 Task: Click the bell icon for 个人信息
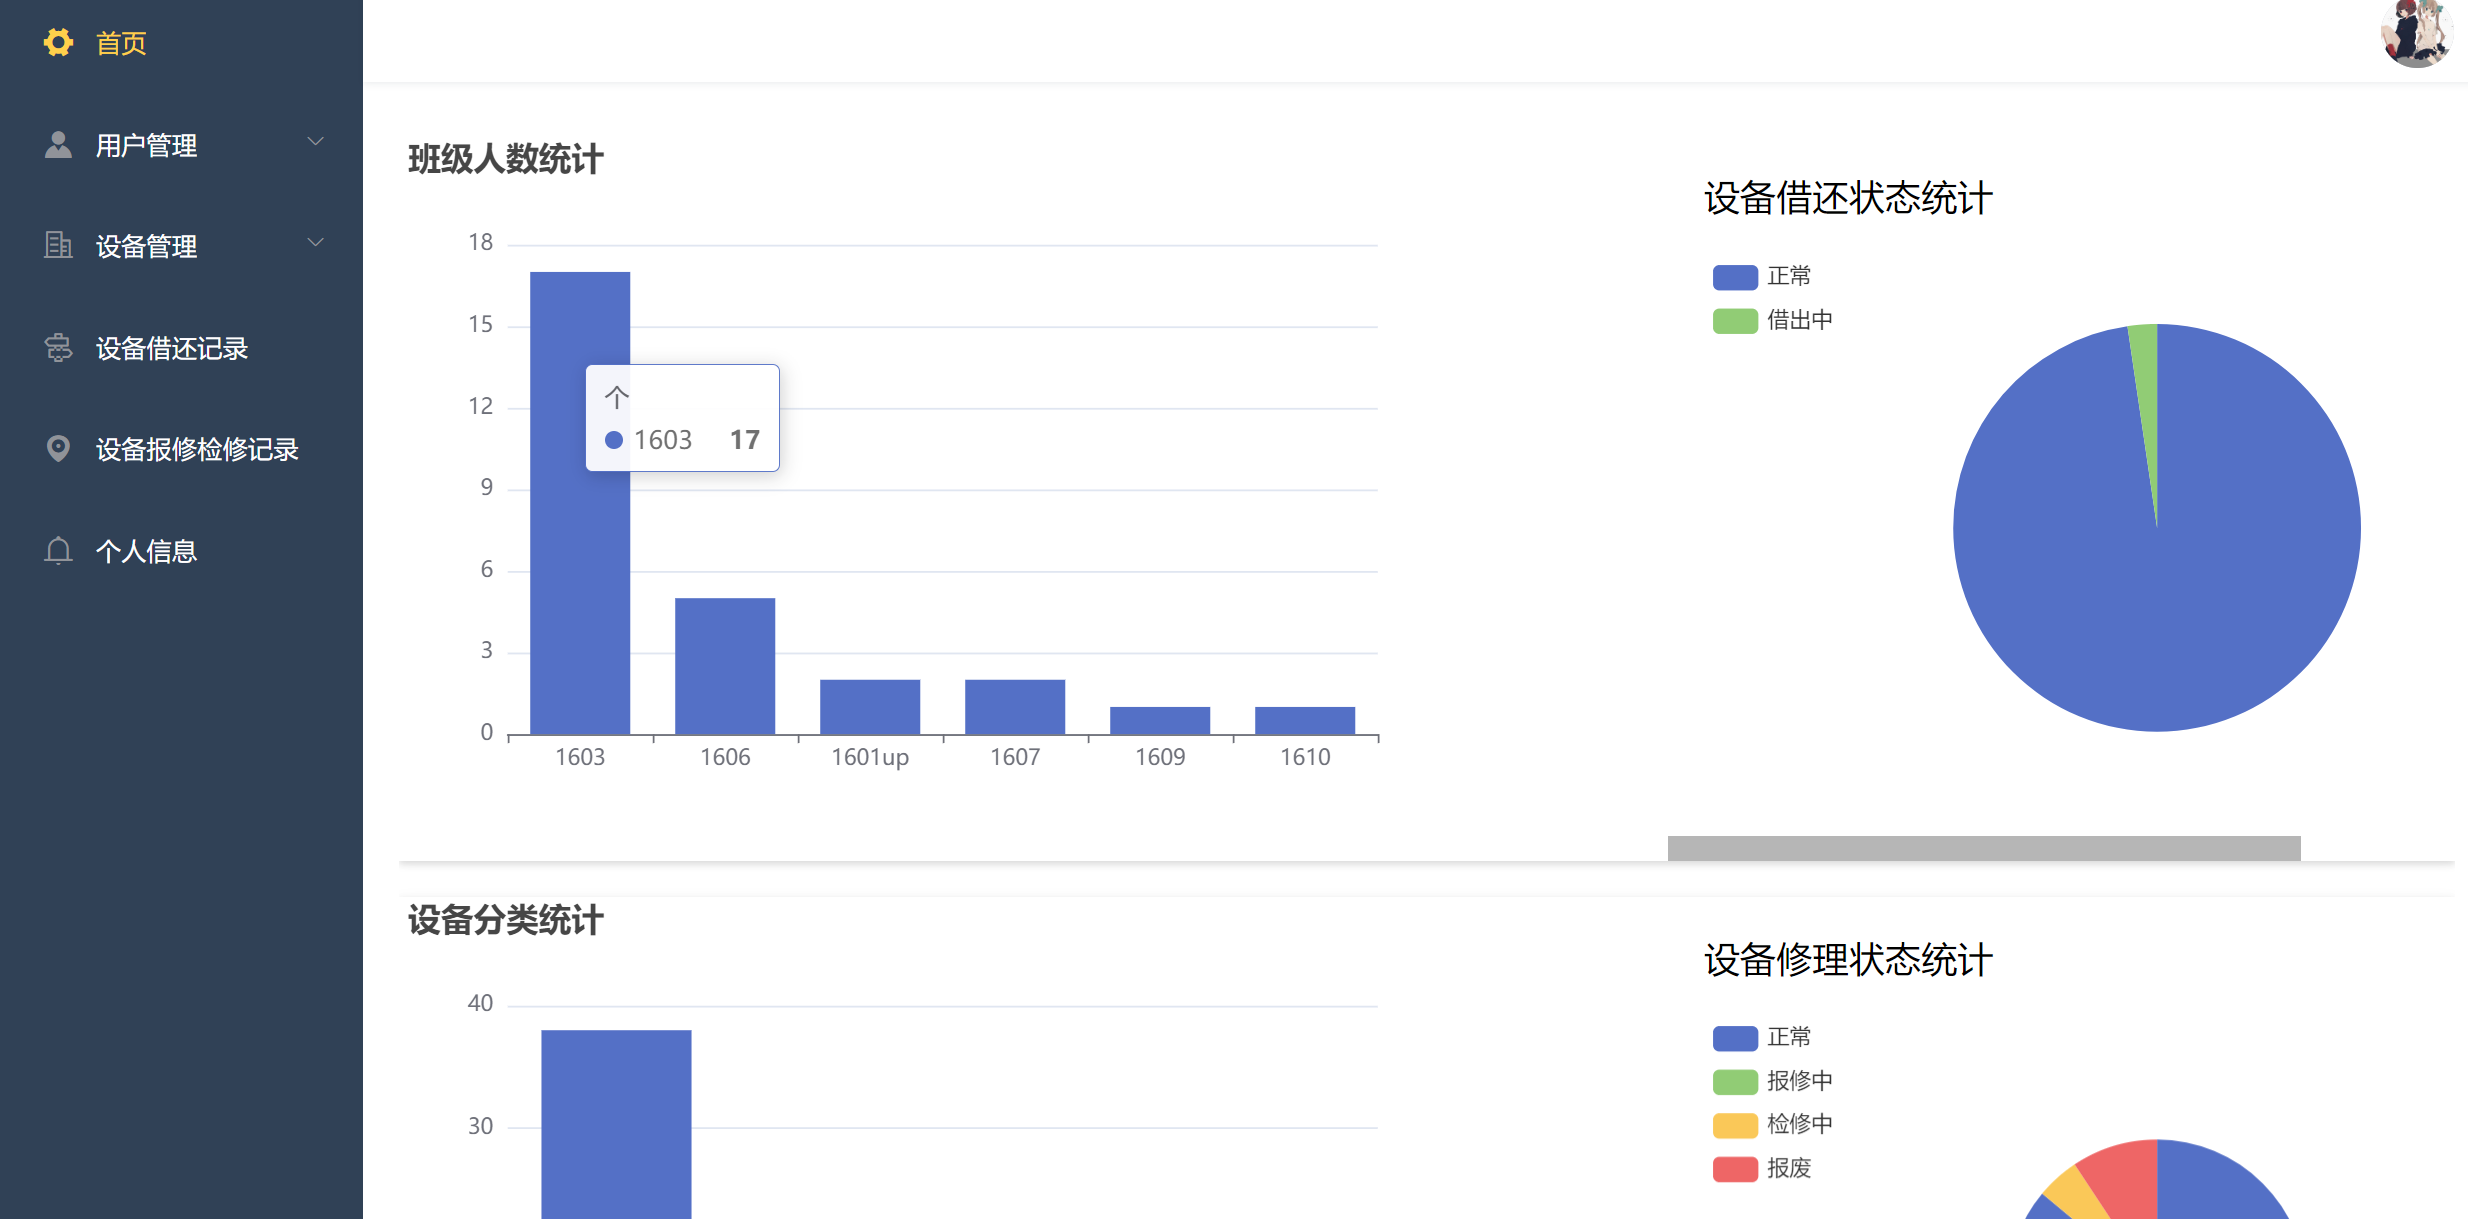pyautogui.click(x=58, y=551)
